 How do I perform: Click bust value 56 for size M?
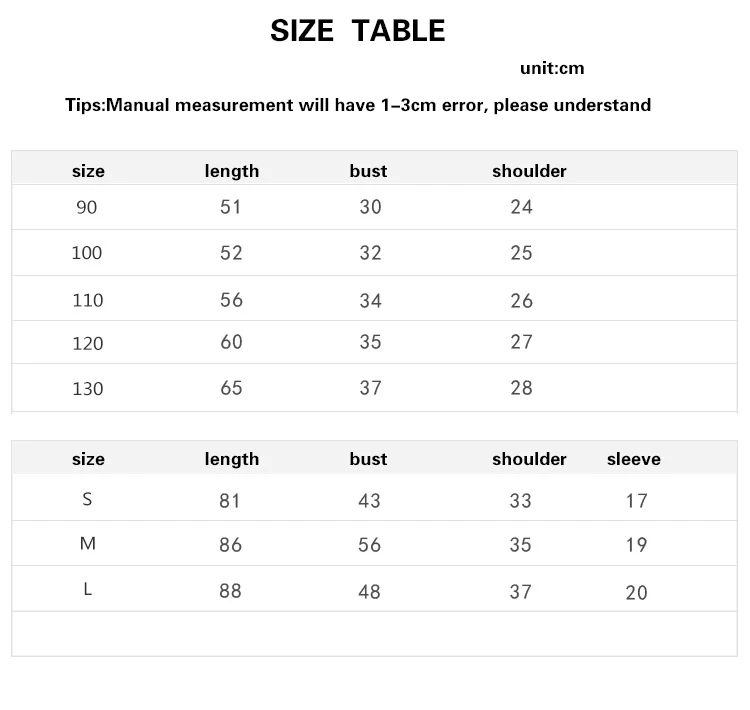pyautogui.click(x=369, y=545)
